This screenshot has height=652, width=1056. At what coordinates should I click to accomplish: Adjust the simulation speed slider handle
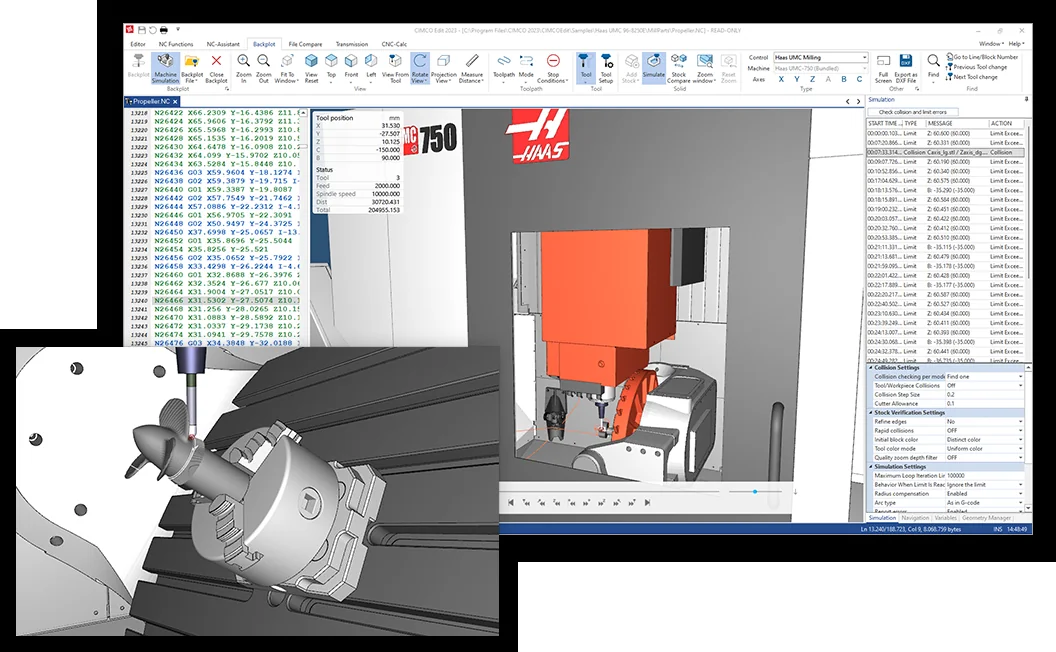point(755,492)
